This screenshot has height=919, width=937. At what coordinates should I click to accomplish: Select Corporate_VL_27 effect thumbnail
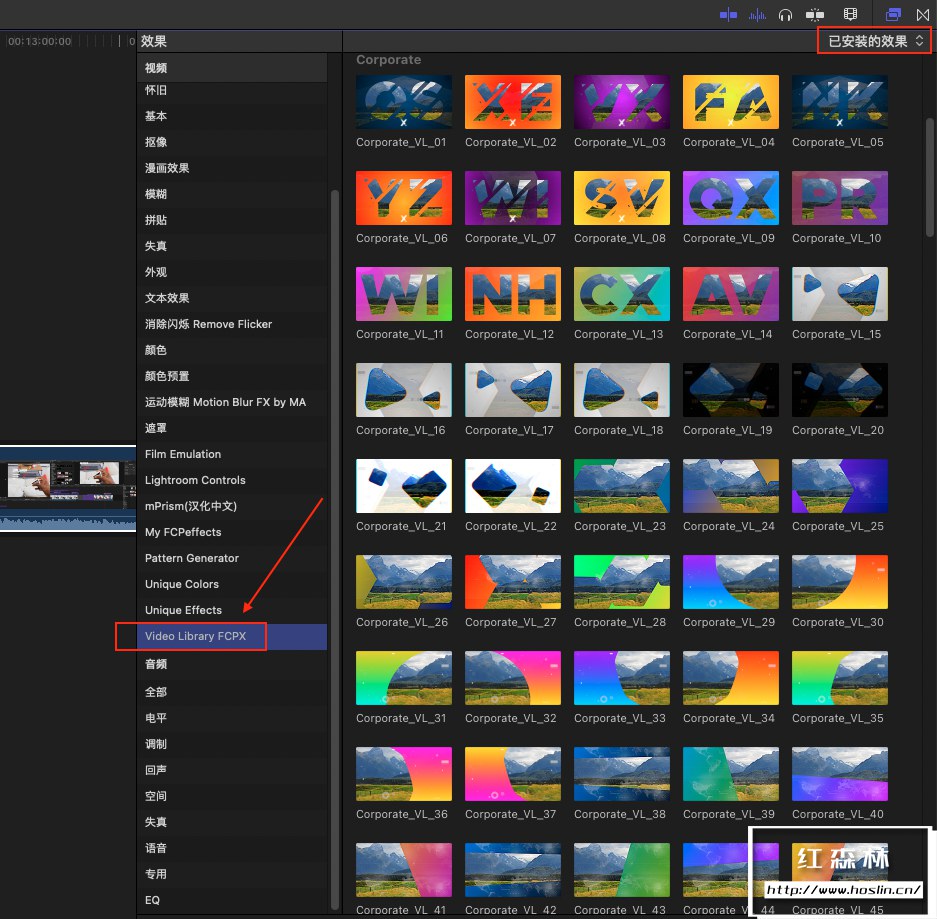513,582
